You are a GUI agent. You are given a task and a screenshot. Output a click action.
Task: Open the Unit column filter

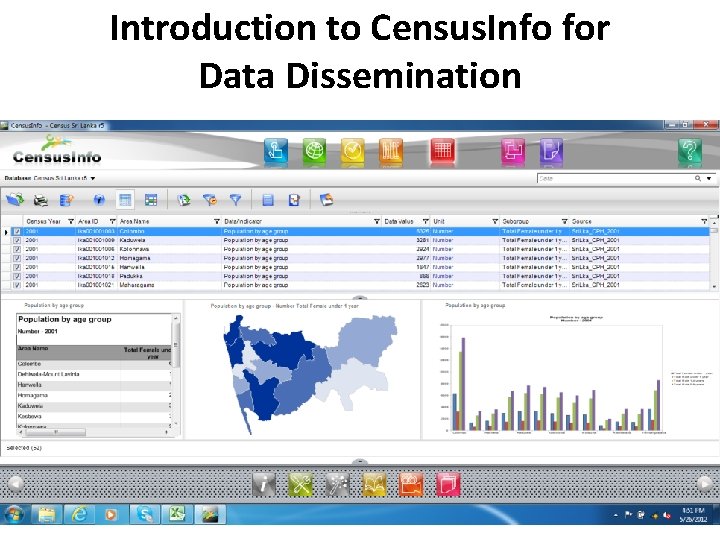coord(495,221)
